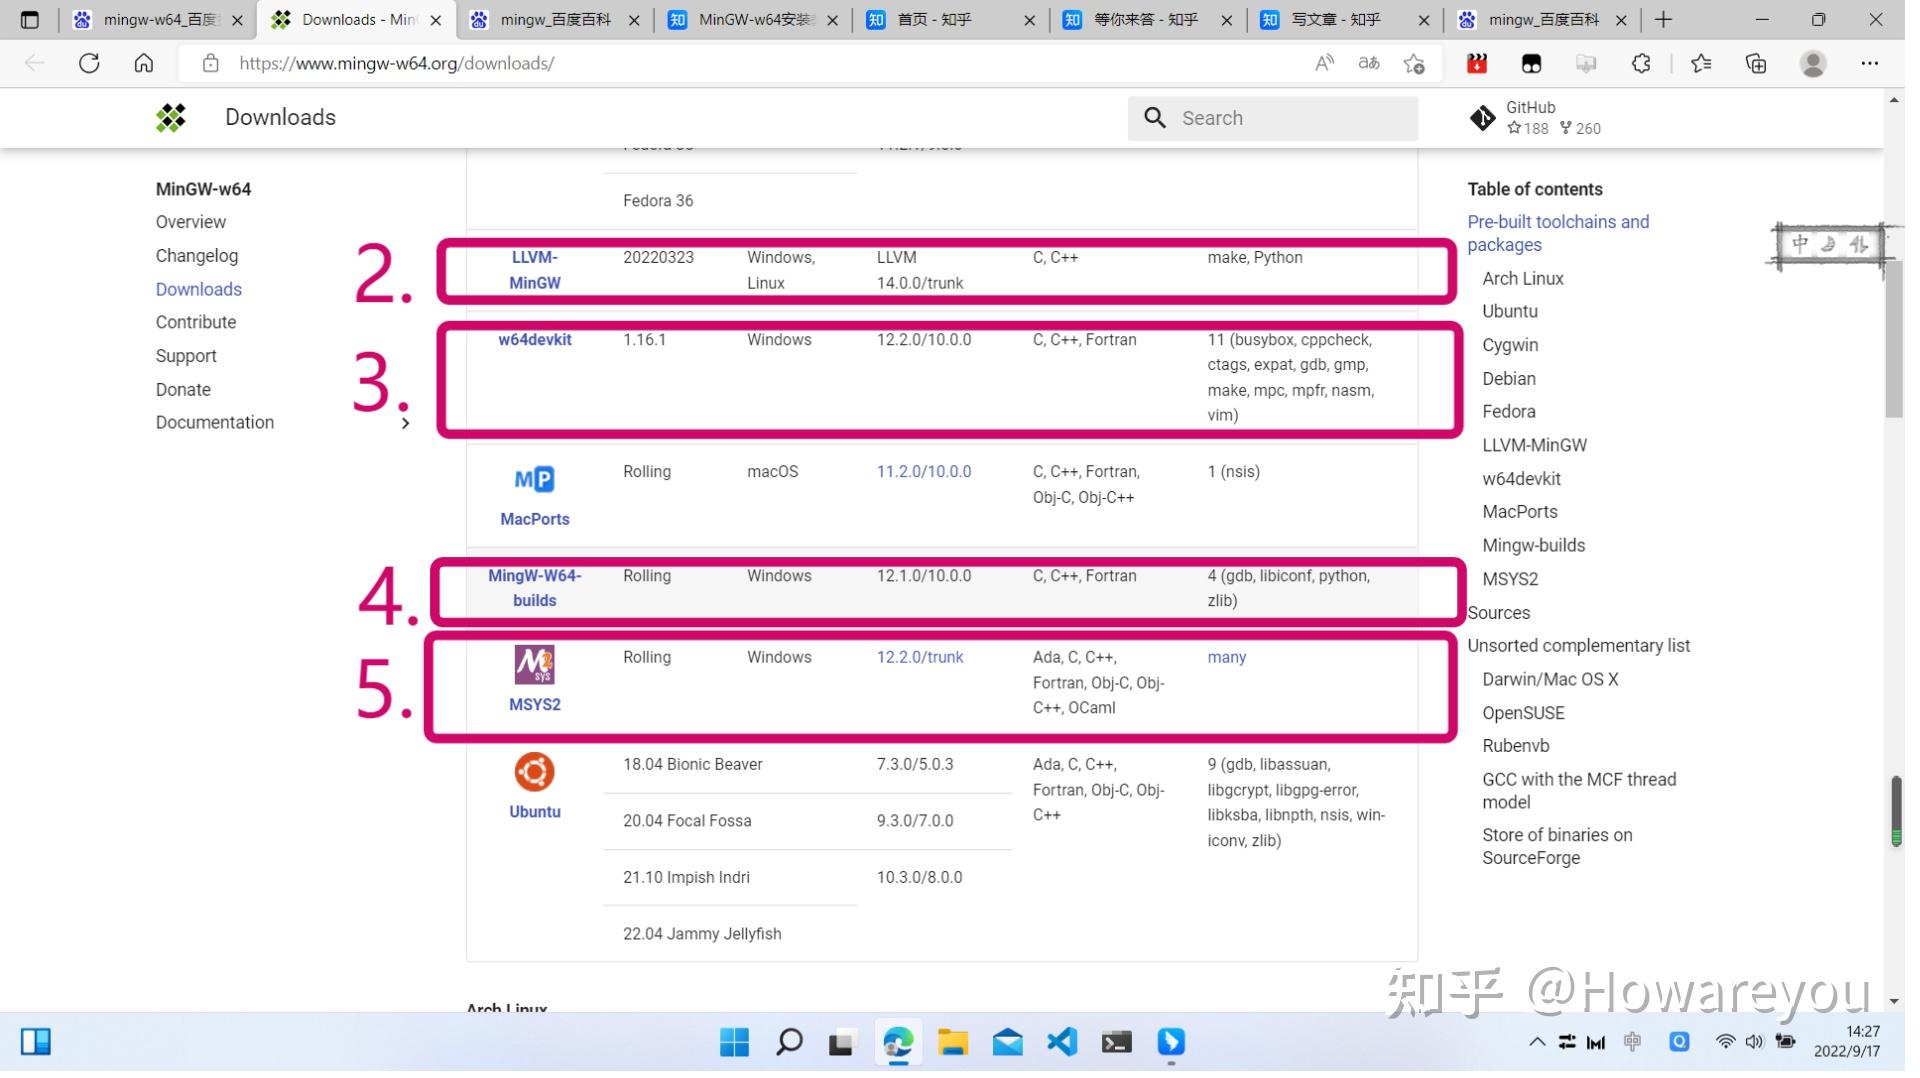Screen dimensions: 1920x1078
Task: Jump to Debian in table of contents
Action: tap(1508, 379)
